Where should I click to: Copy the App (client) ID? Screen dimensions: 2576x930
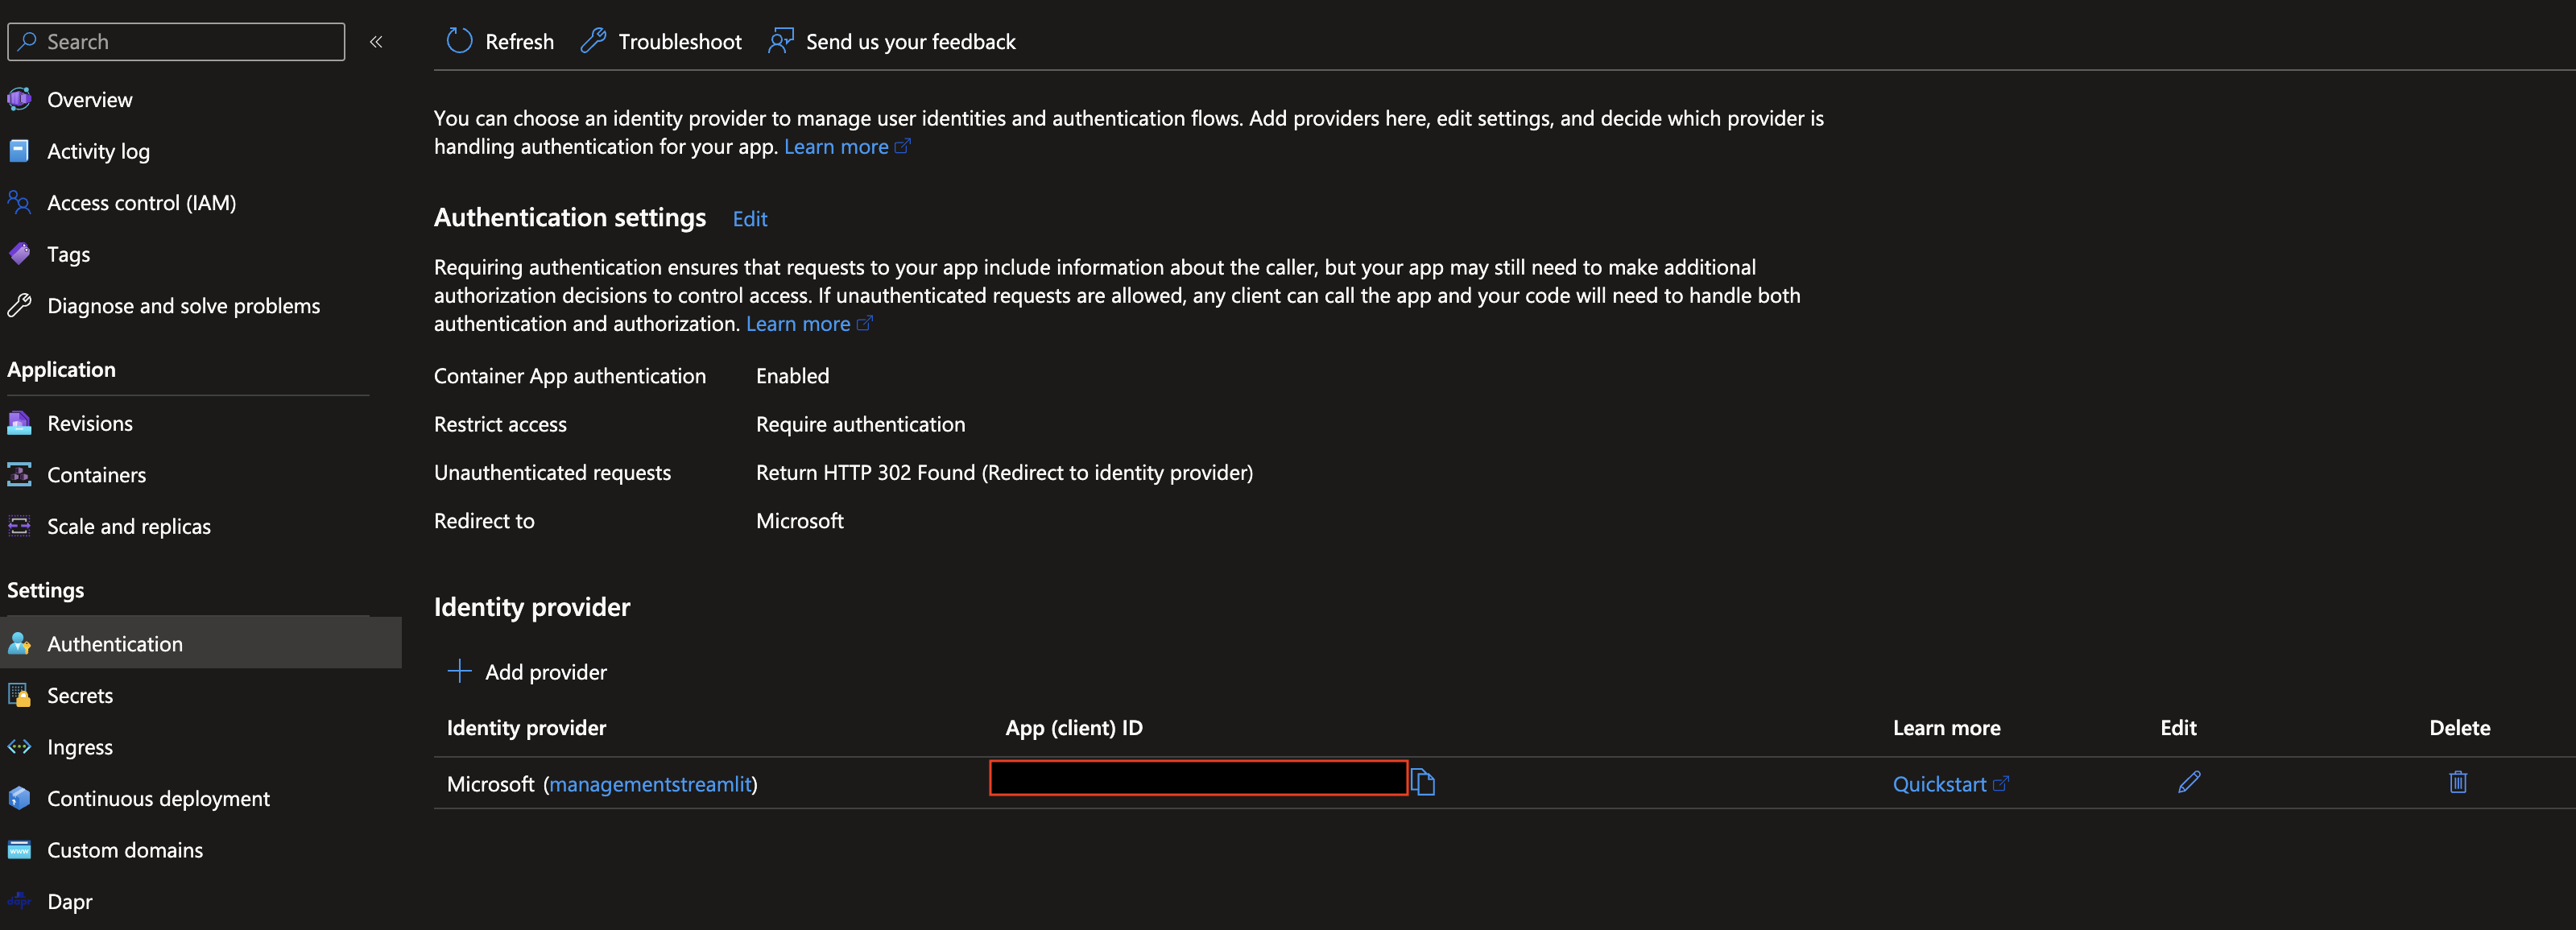pyautogui.click(x=1424, y=783)
